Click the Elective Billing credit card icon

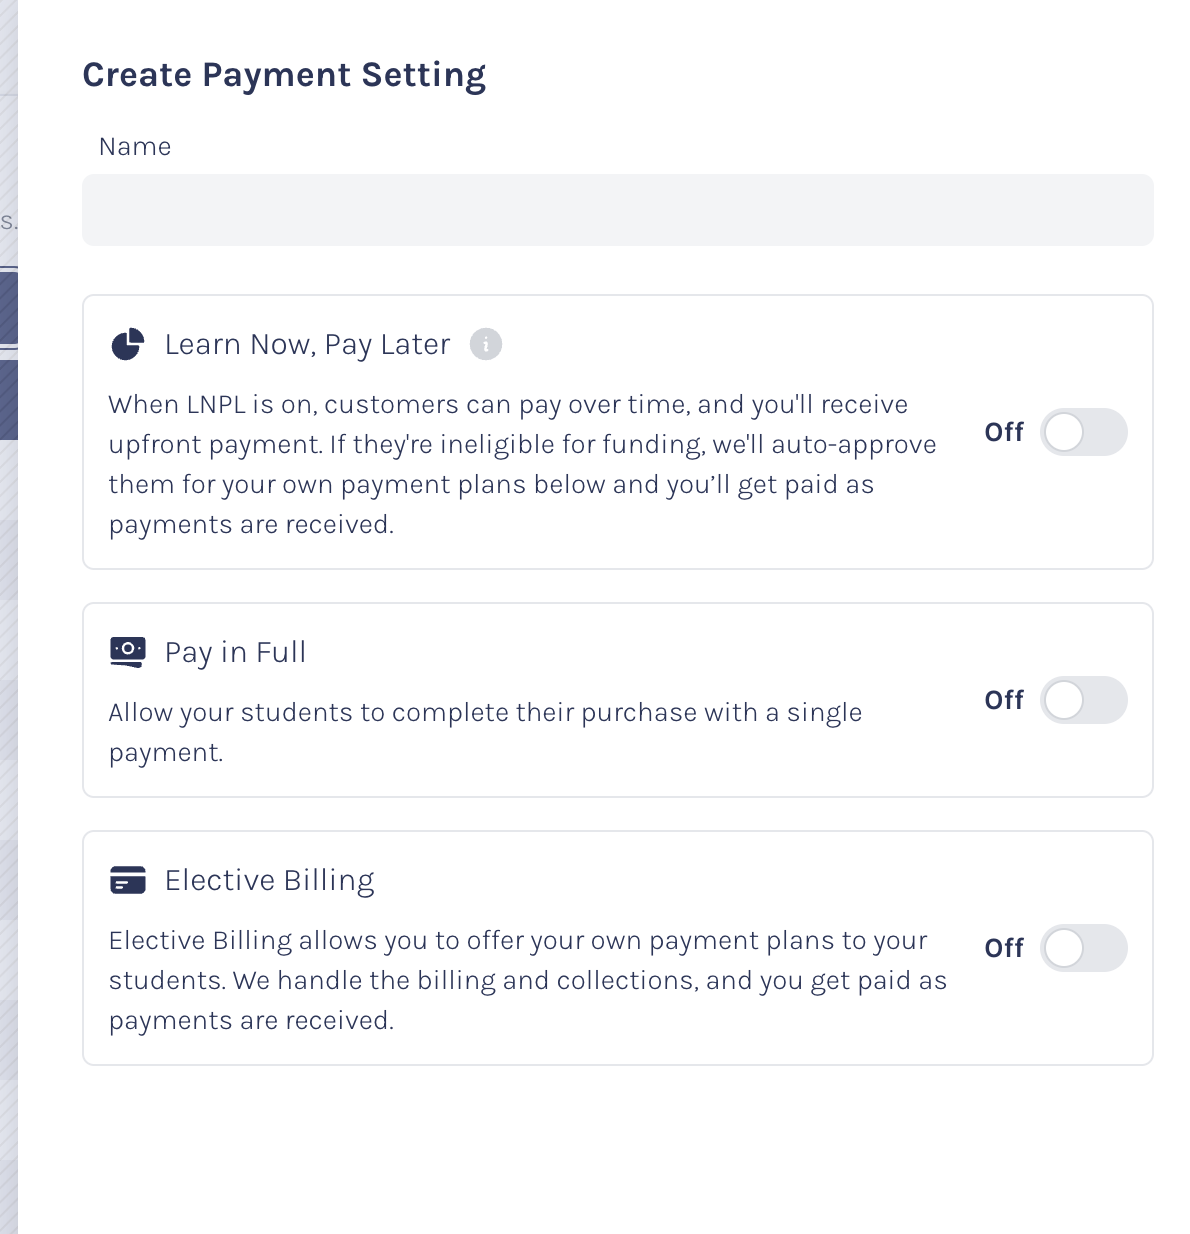tap(127, 880)
